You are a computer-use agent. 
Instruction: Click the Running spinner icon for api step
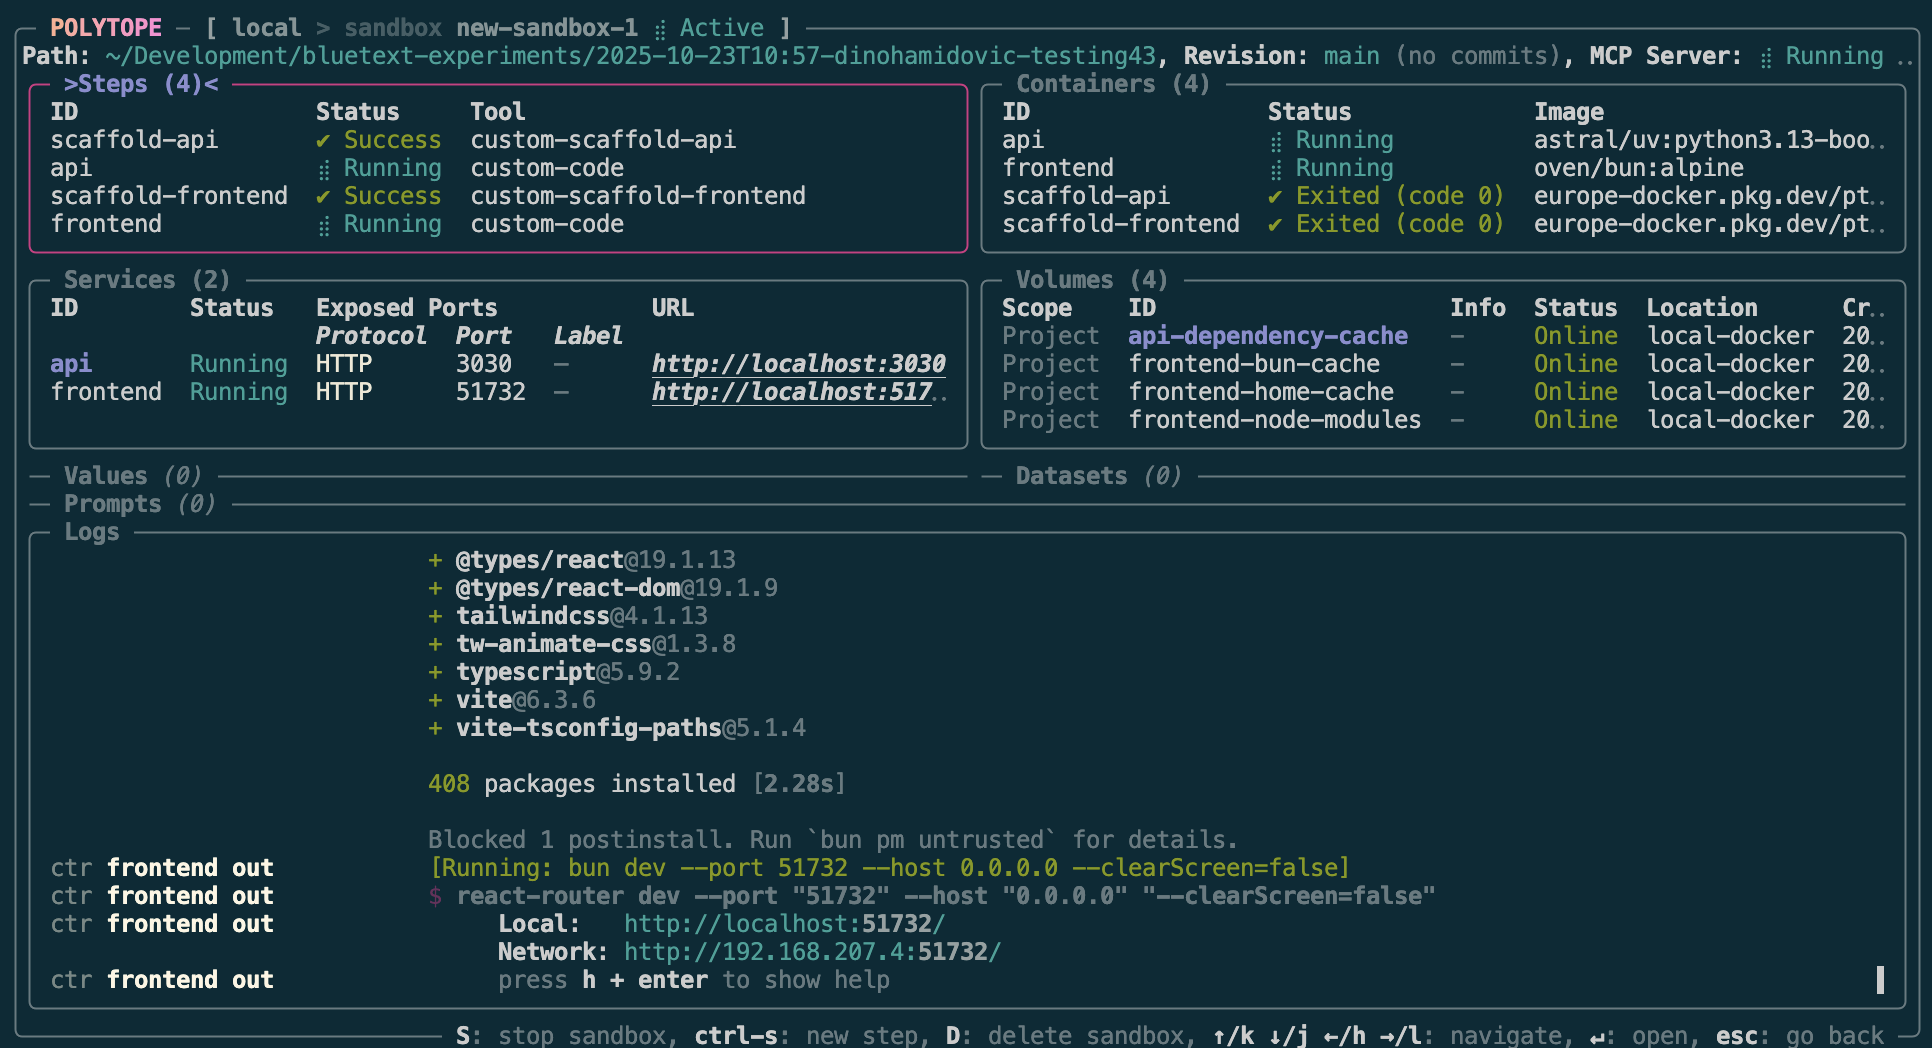click(x=323, y=169)
